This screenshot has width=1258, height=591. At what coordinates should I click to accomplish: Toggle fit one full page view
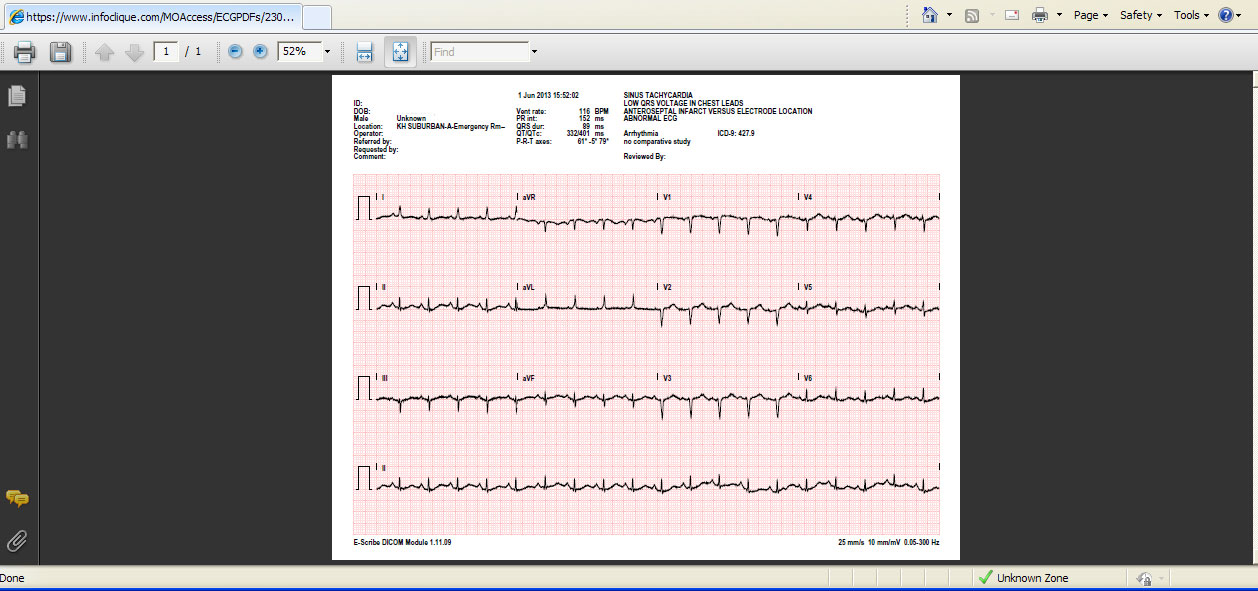[x=399, y=52]
